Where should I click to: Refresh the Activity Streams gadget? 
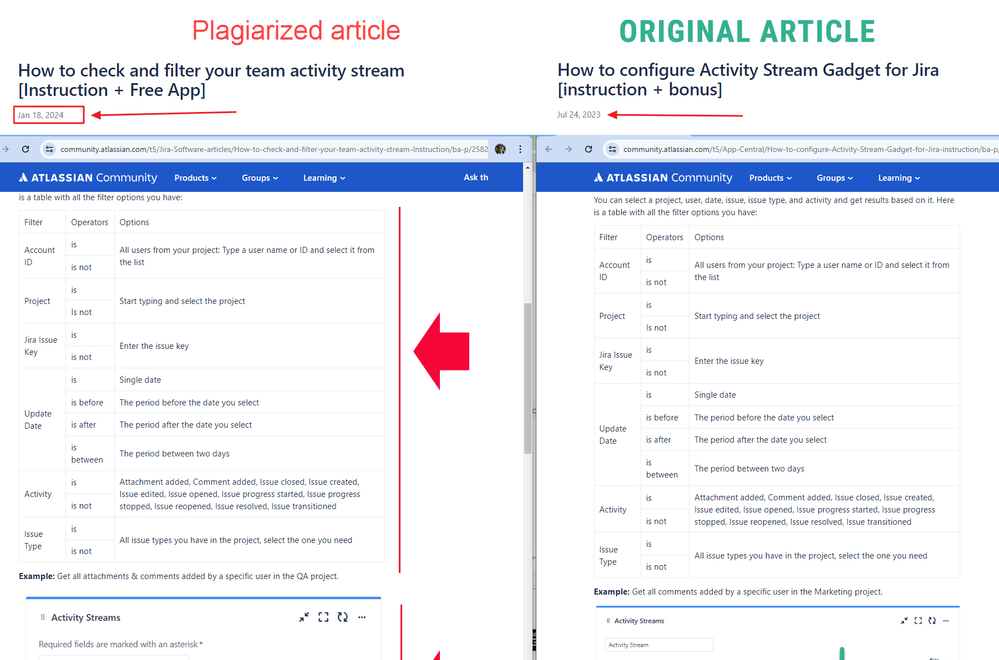[342, 617]
